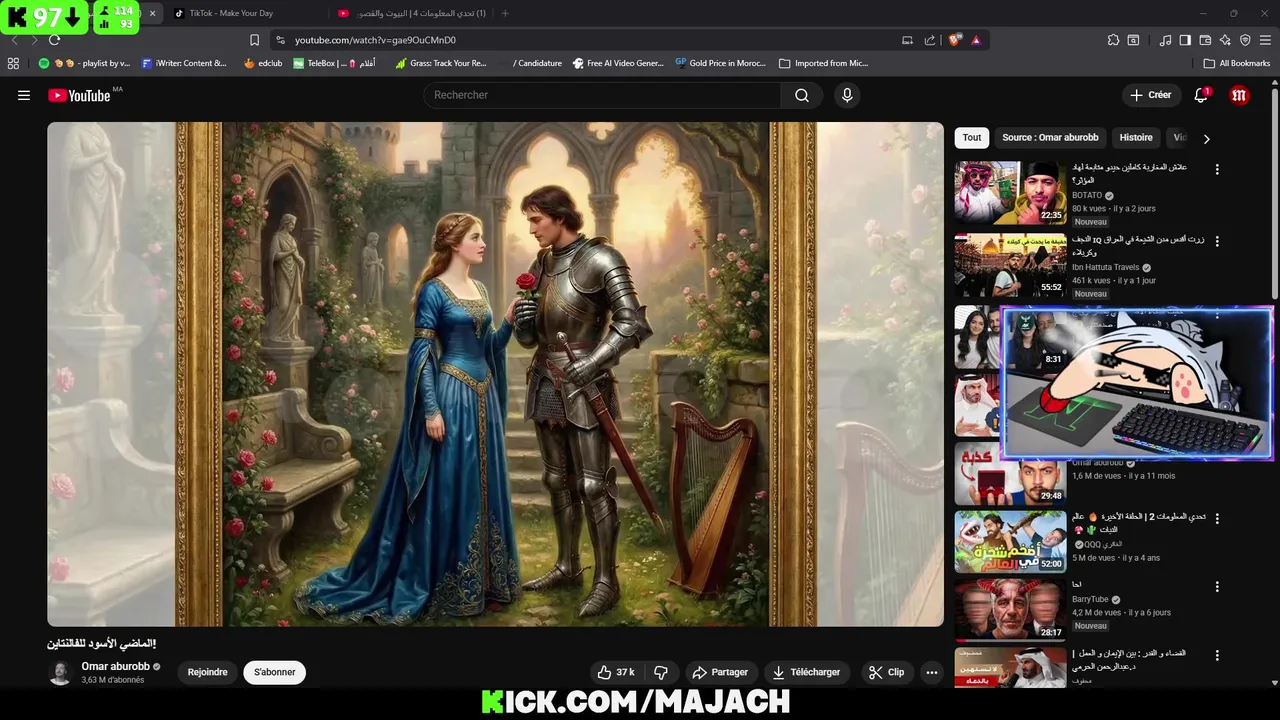Click the YouTube logo
The width and height of the screenshot is (1280, 720).
point(79,95)
